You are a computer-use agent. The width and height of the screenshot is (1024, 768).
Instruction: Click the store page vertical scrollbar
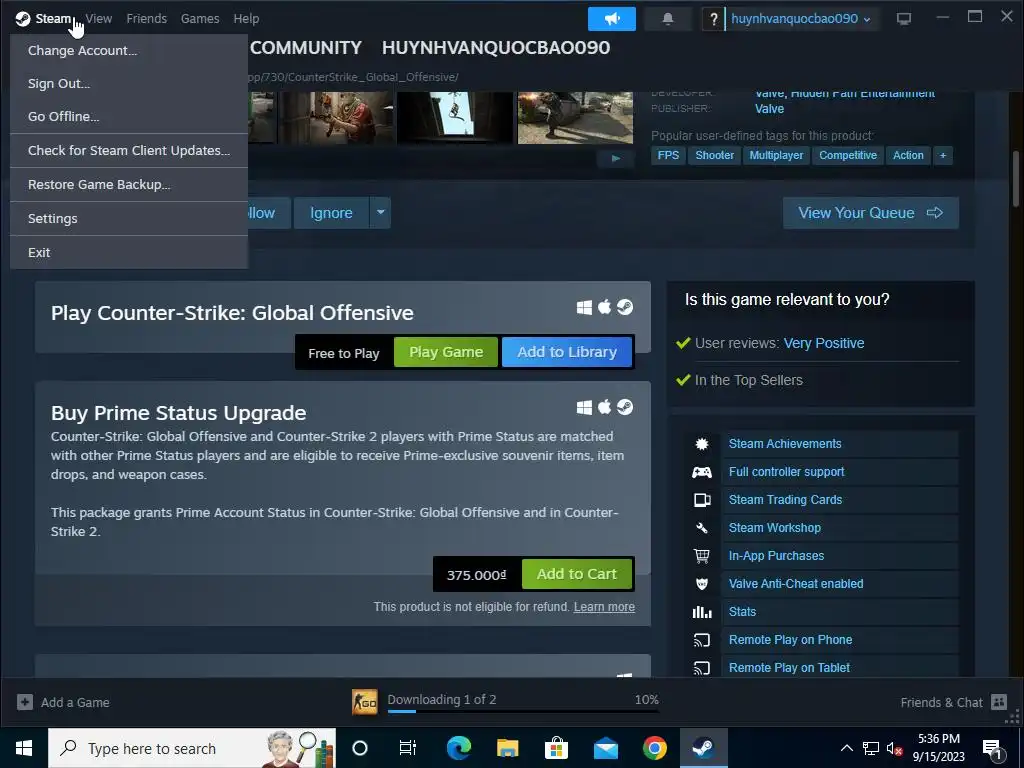click(x=1016, y=180)
